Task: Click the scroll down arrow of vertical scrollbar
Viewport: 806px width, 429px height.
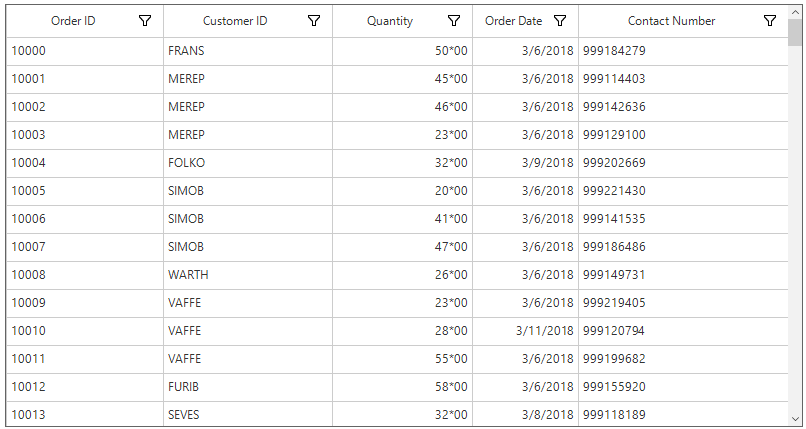Action: click(795, 419)
